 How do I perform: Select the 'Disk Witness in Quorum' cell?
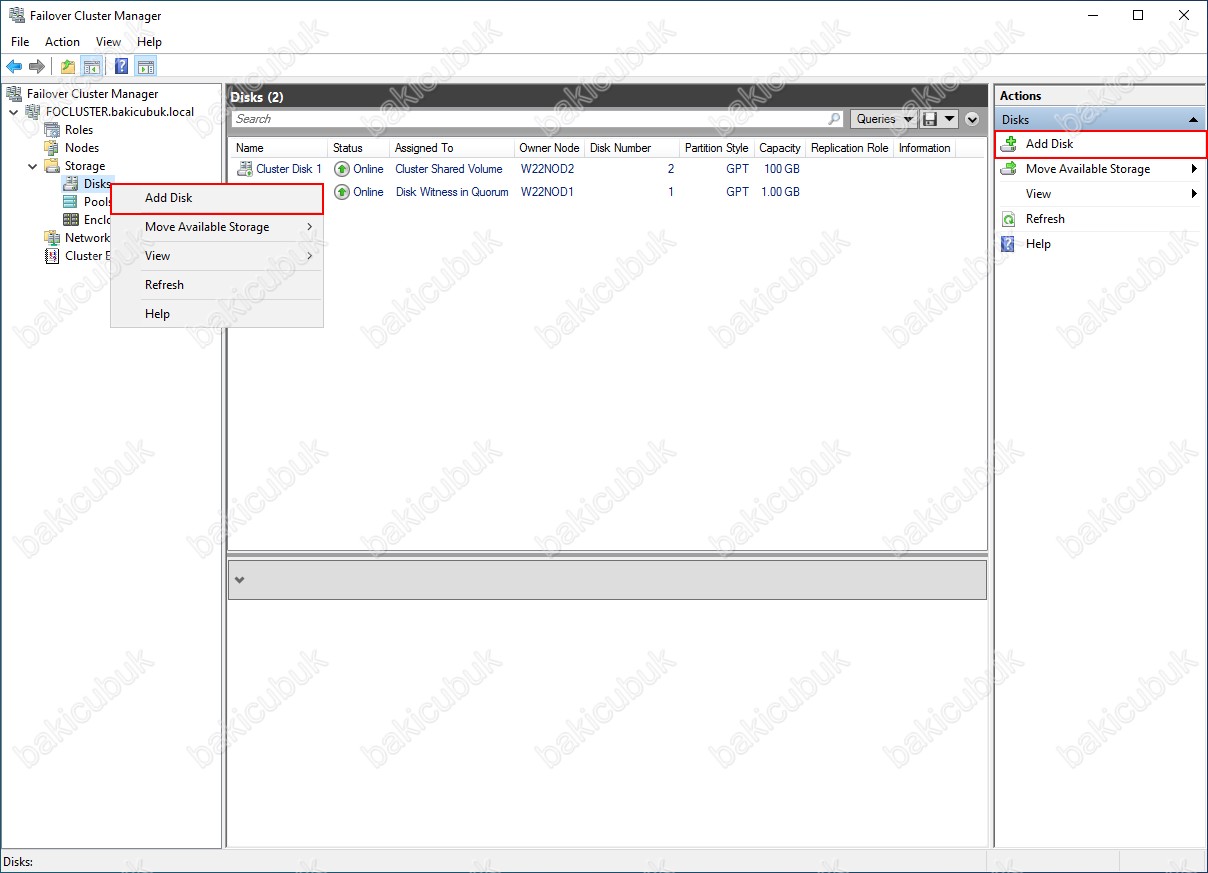(452, 192)
